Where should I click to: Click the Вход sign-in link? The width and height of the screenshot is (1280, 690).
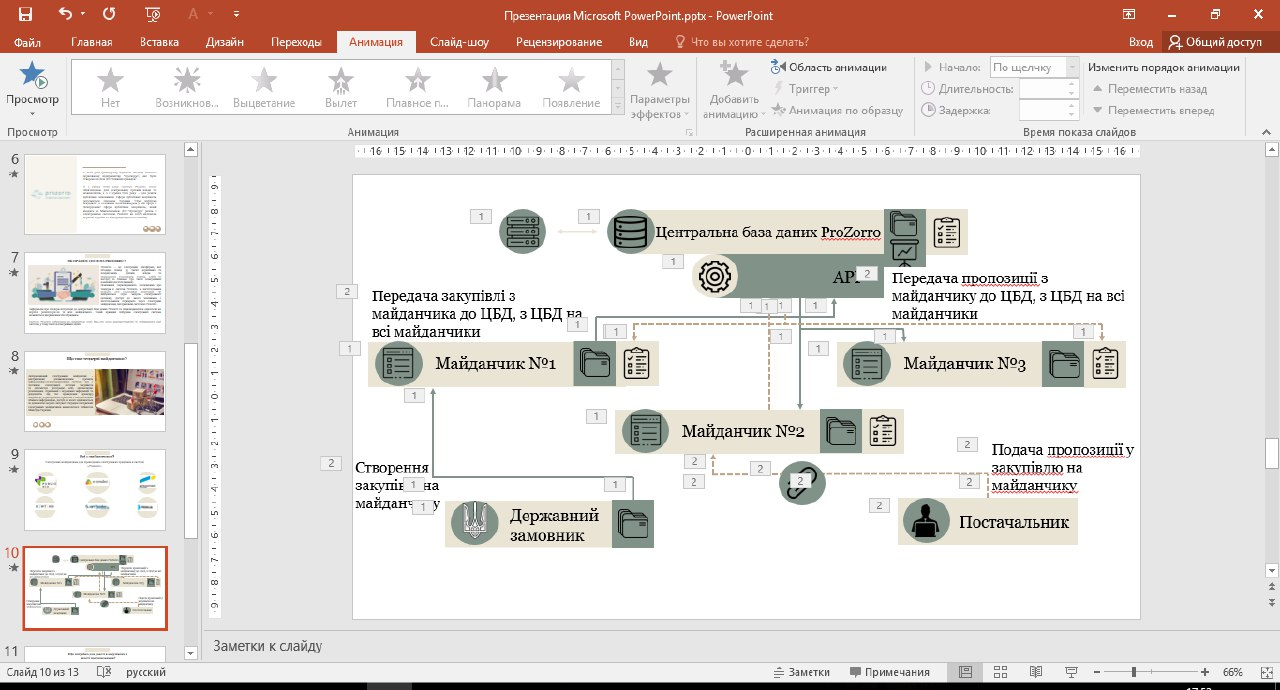click(1141, 42)
